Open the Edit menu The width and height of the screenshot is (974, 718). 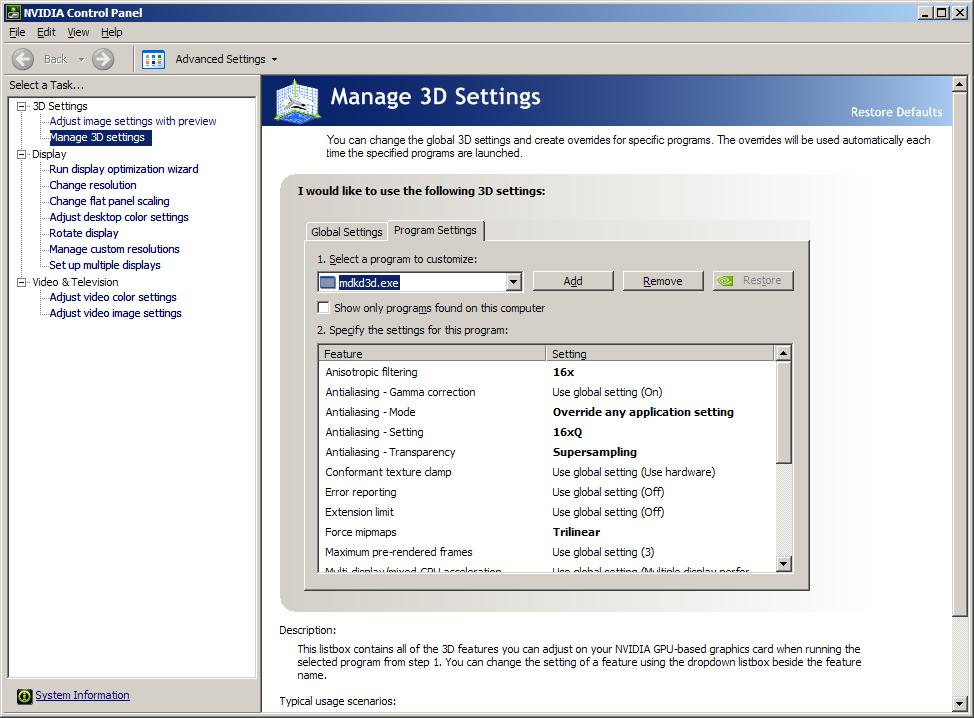pyautogui.click(x=46, y=32)
